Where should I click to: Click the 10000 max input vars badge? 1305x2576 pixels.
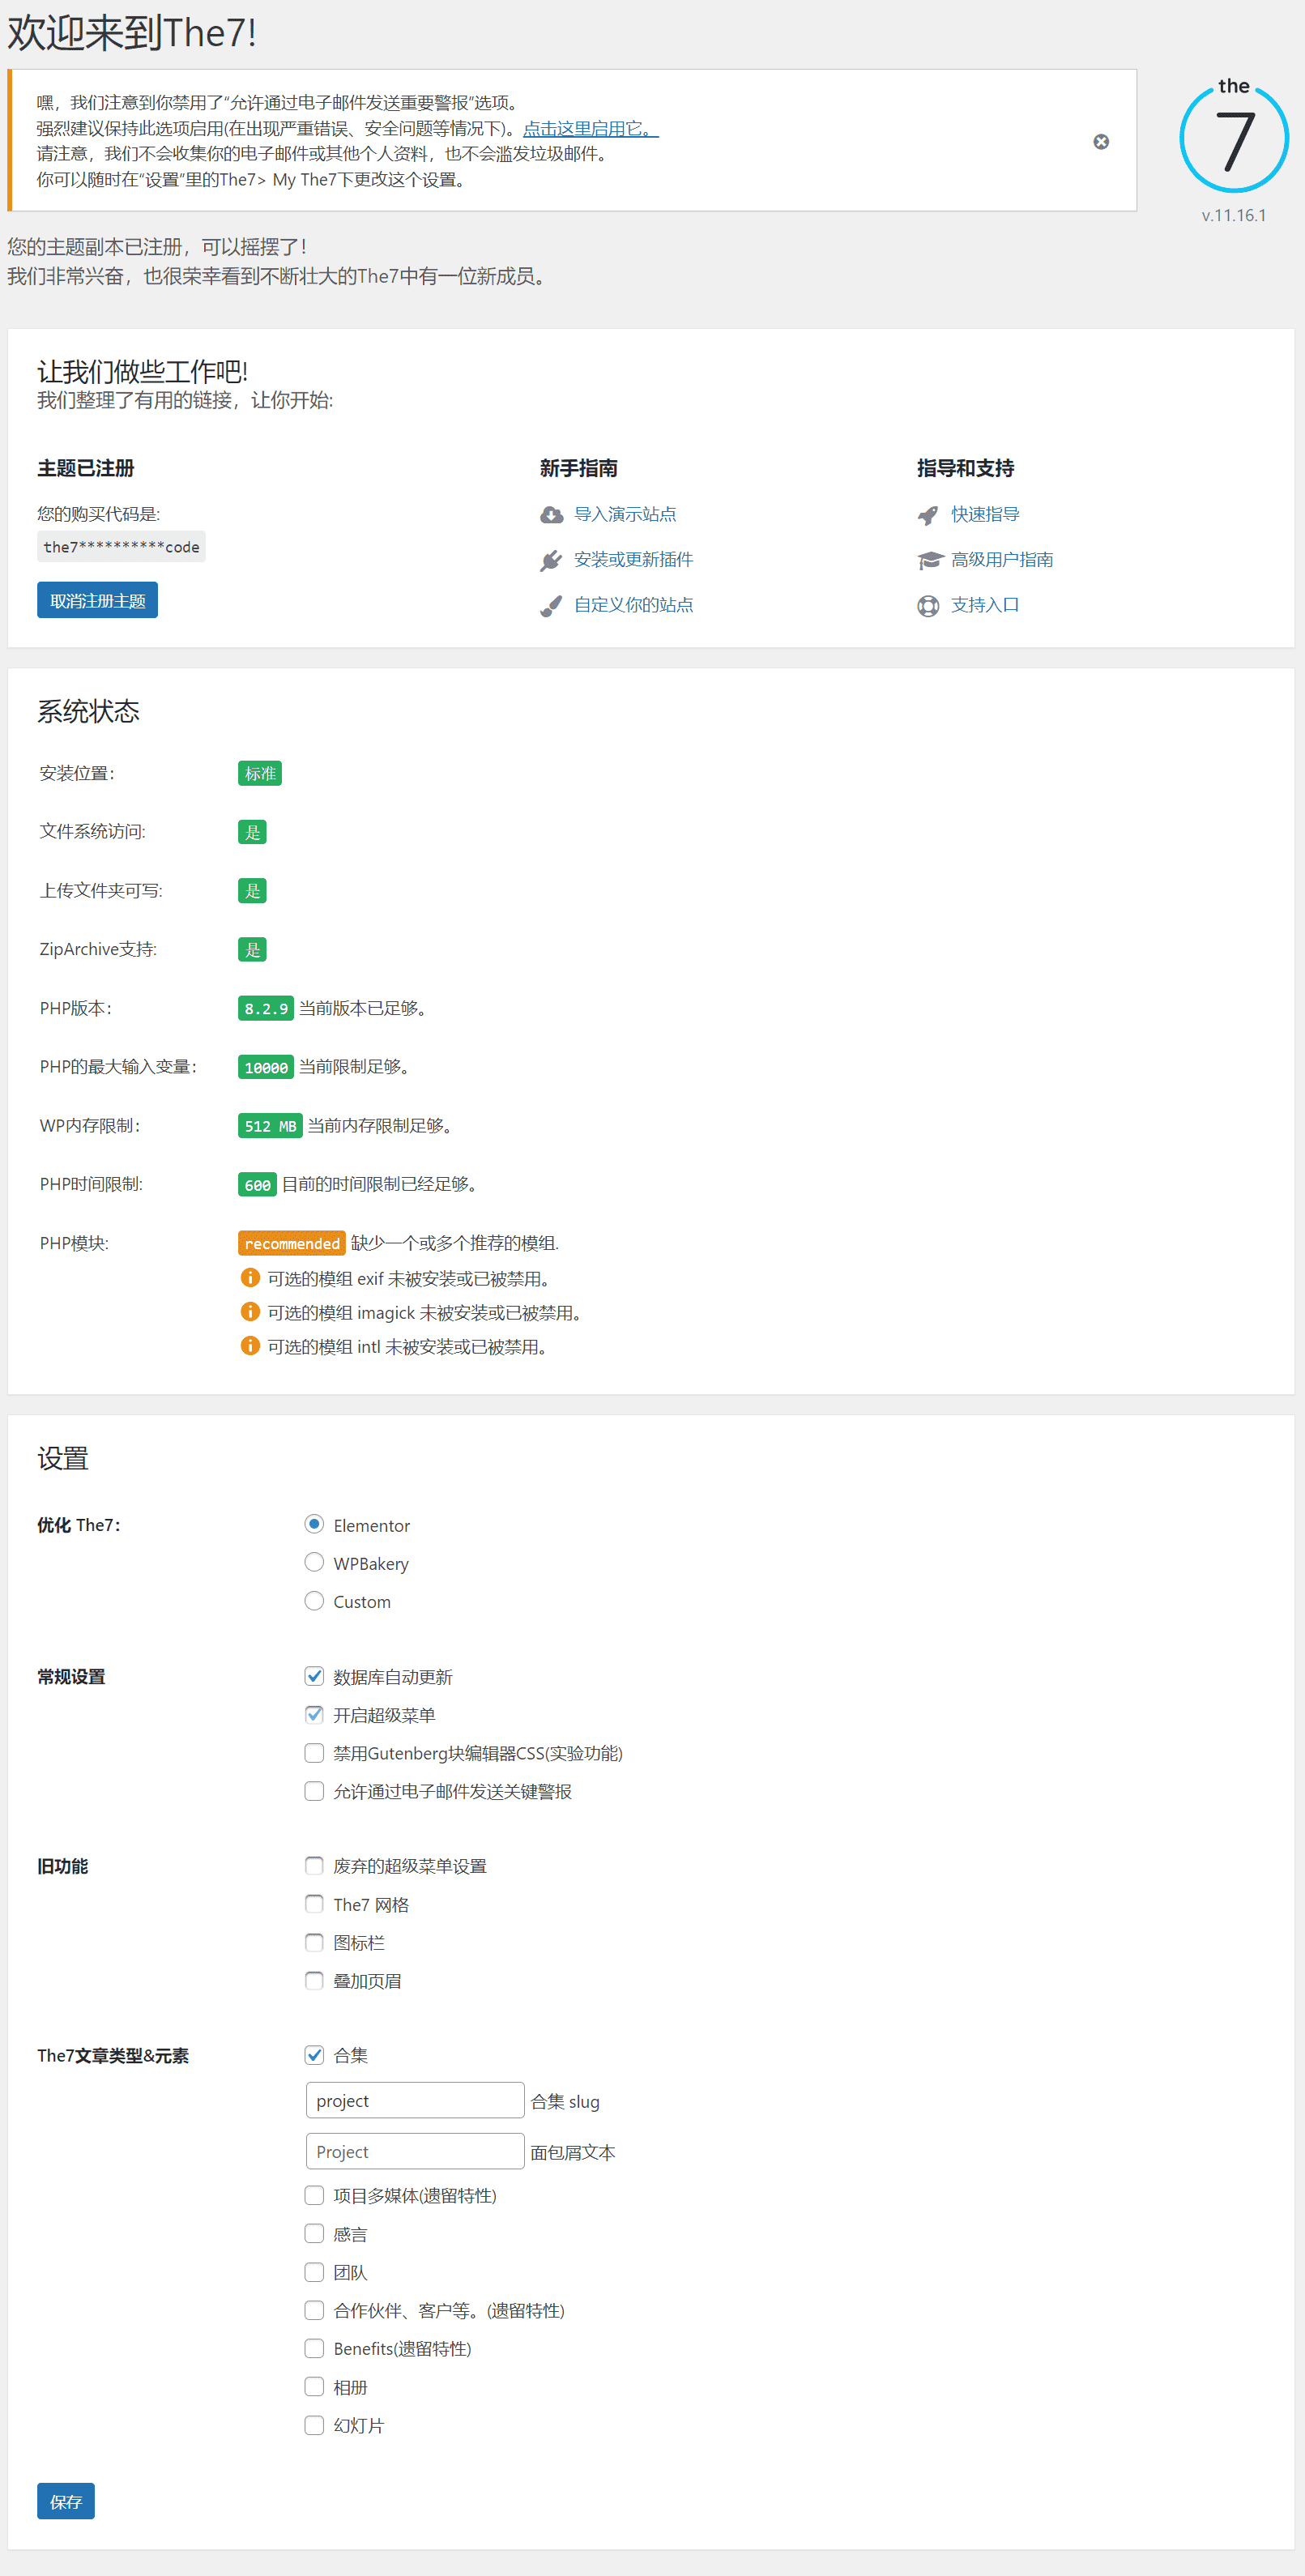click(266, 1067)
